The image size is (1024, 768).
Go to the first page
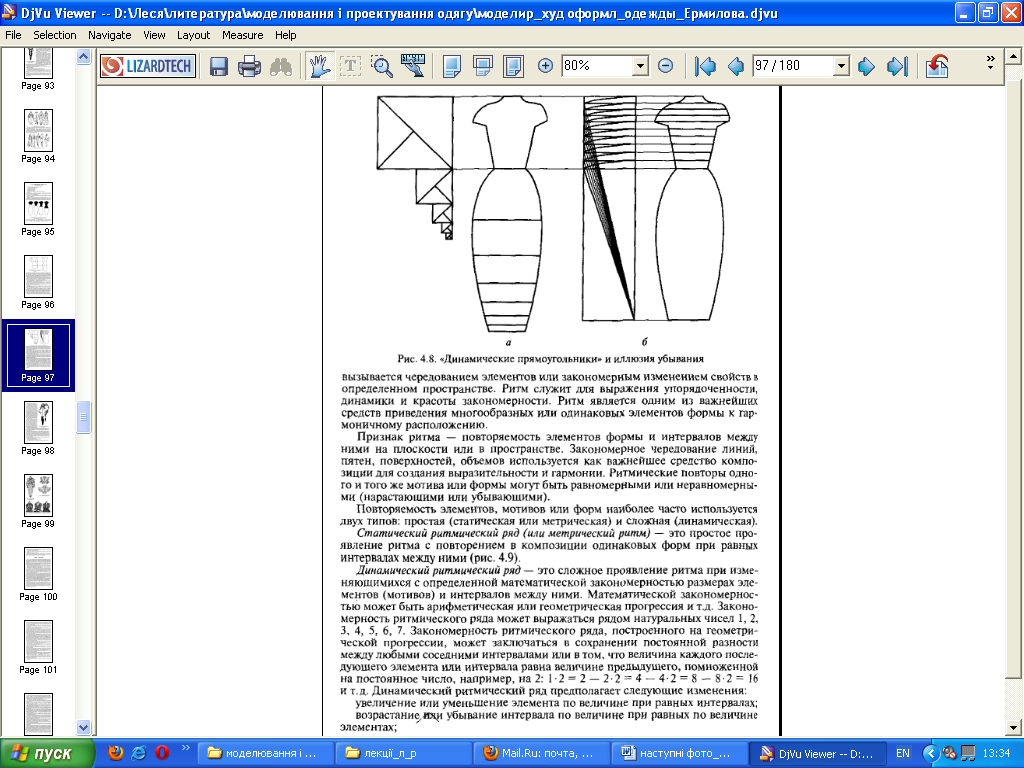tap(705, 66)
